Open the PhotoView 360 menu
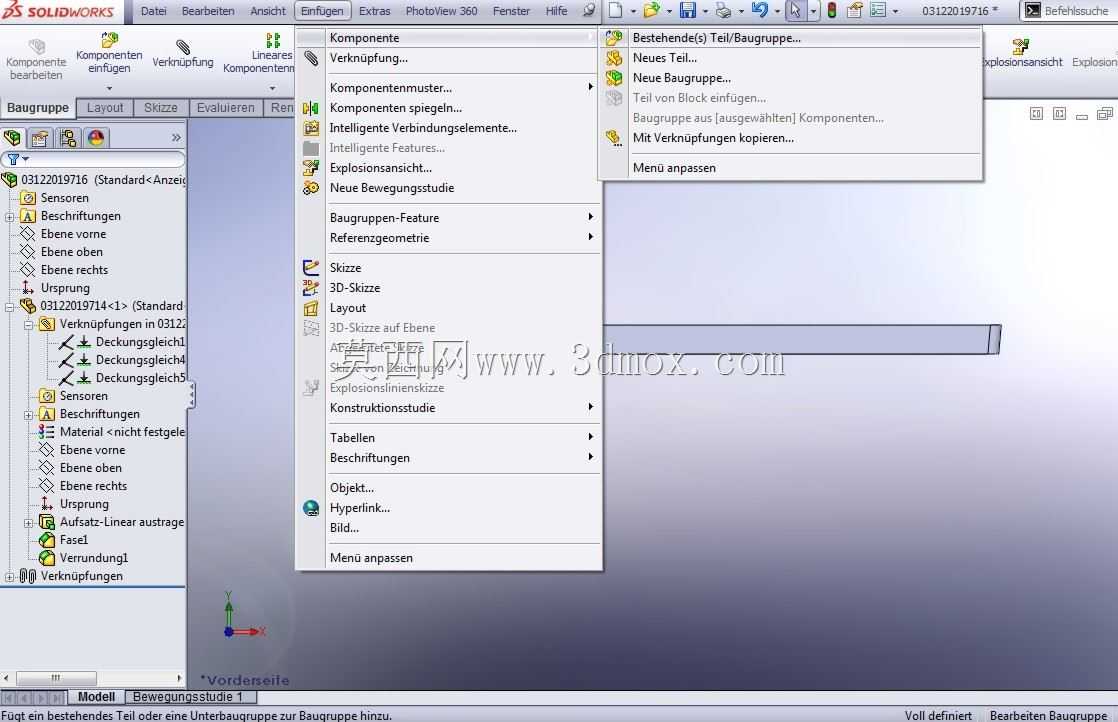Image resolution: width=1118 pixels, height=722 pixels. [x=441, y=11]
